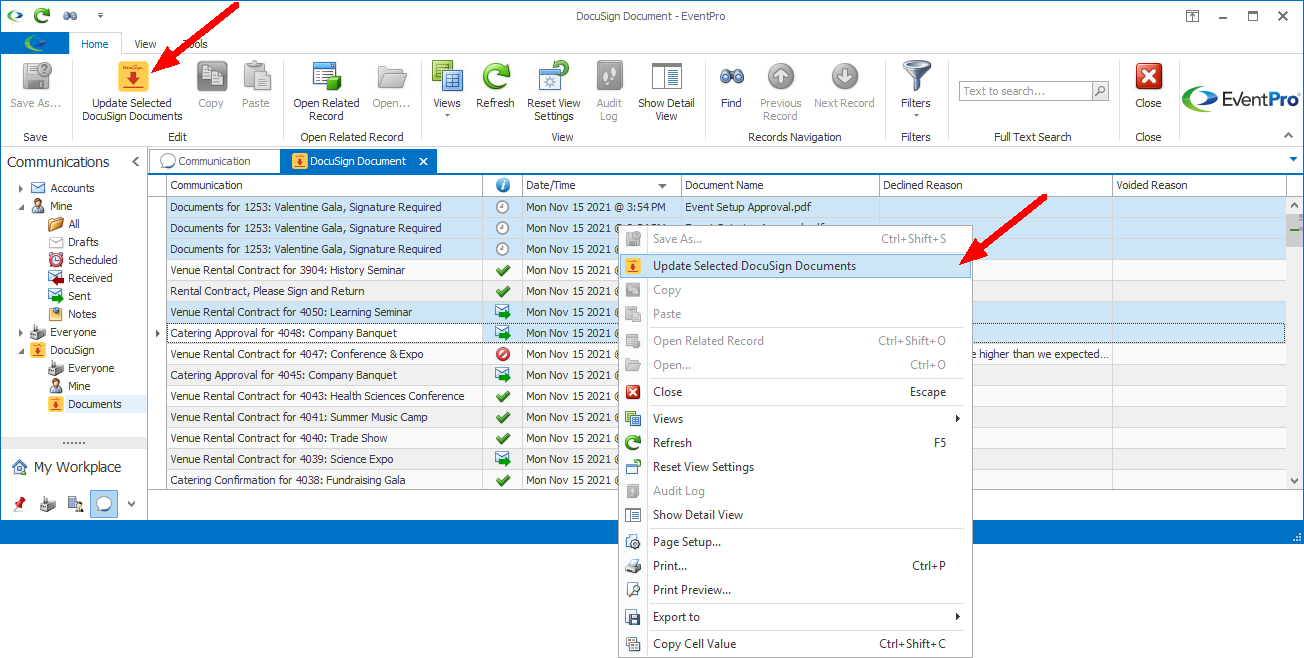
Task: Choose Print Preview in context menu
Action: 795,590
